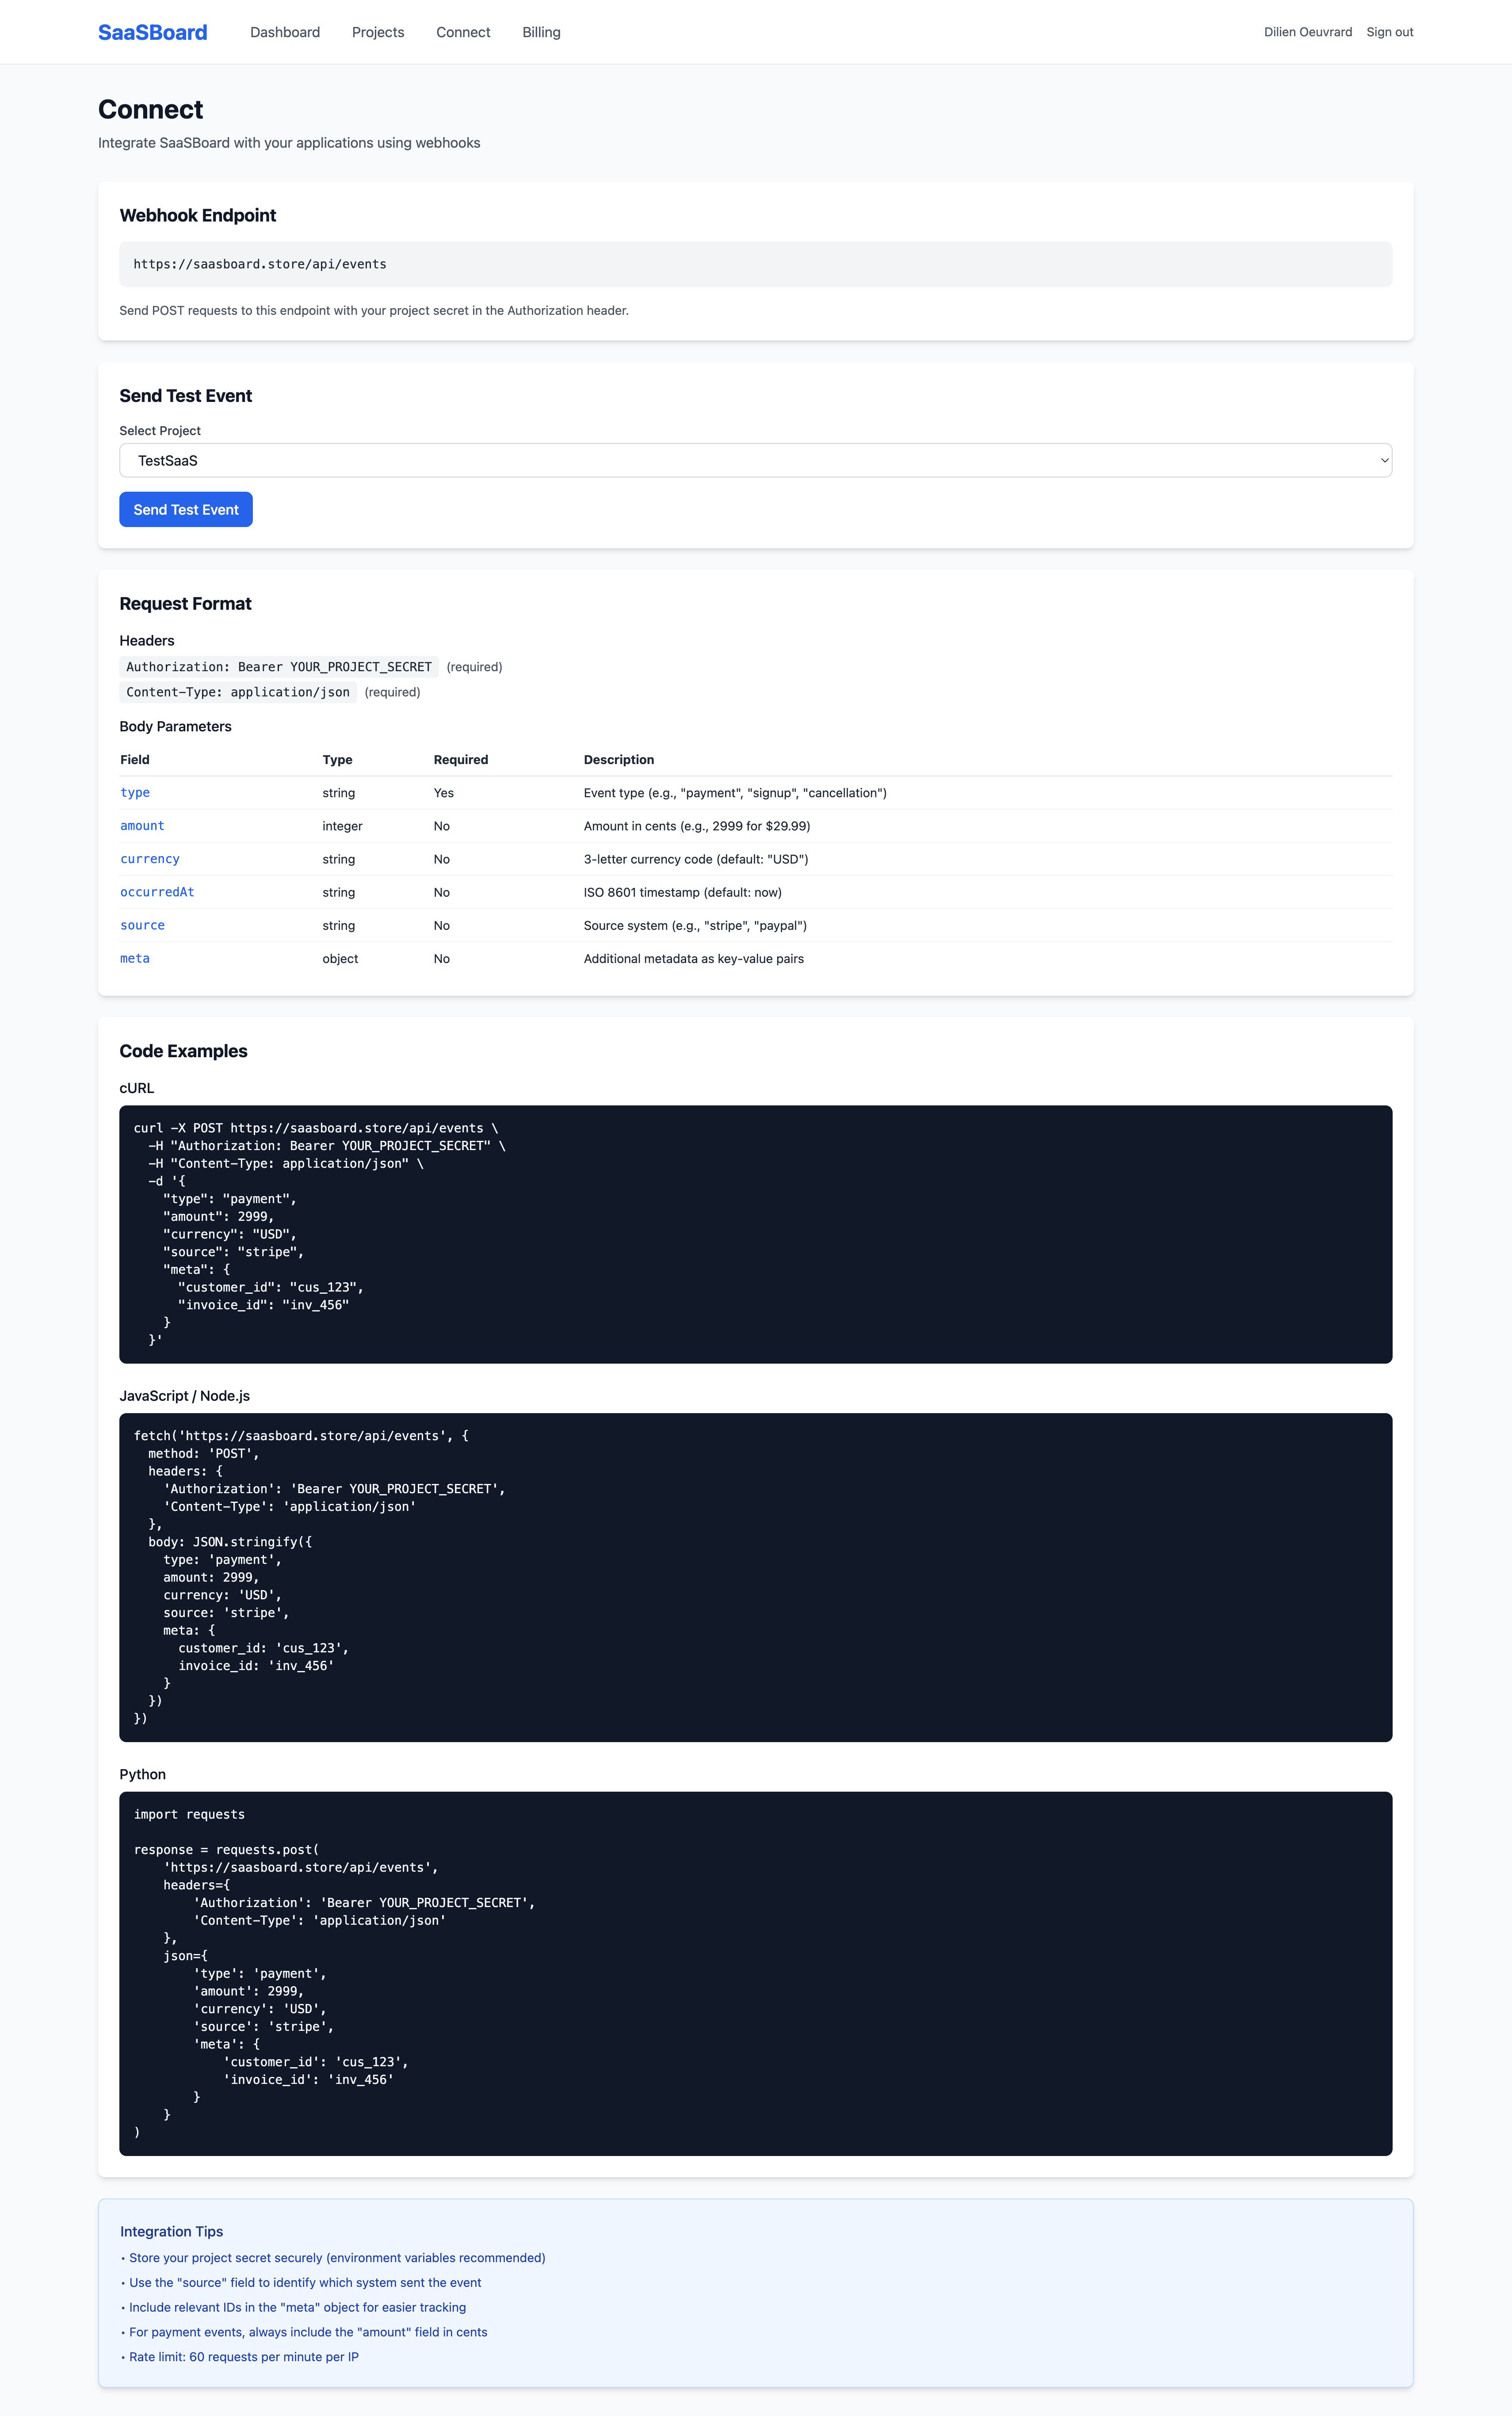Select the Connect nav item
Image resolution: width=1512 pixels, height=2416 pixels.
(462, 31)
